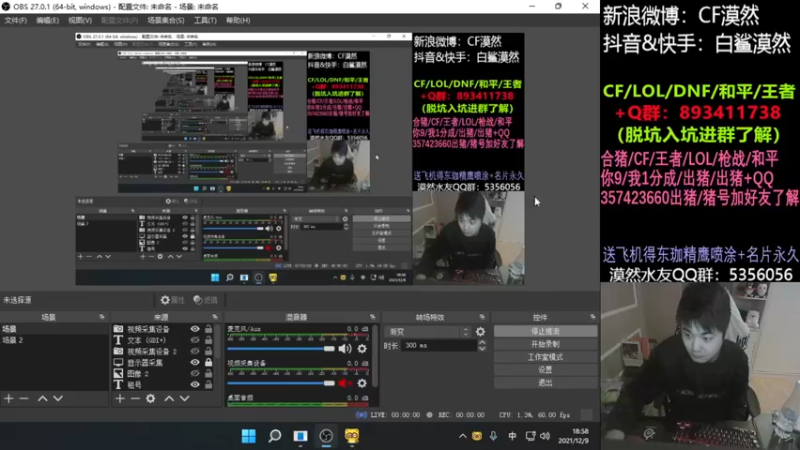This screenshot has height=450, width=800.
Task: Toggle the lock on the 视频采集设备 source
Action: click(x=208, y=329)
